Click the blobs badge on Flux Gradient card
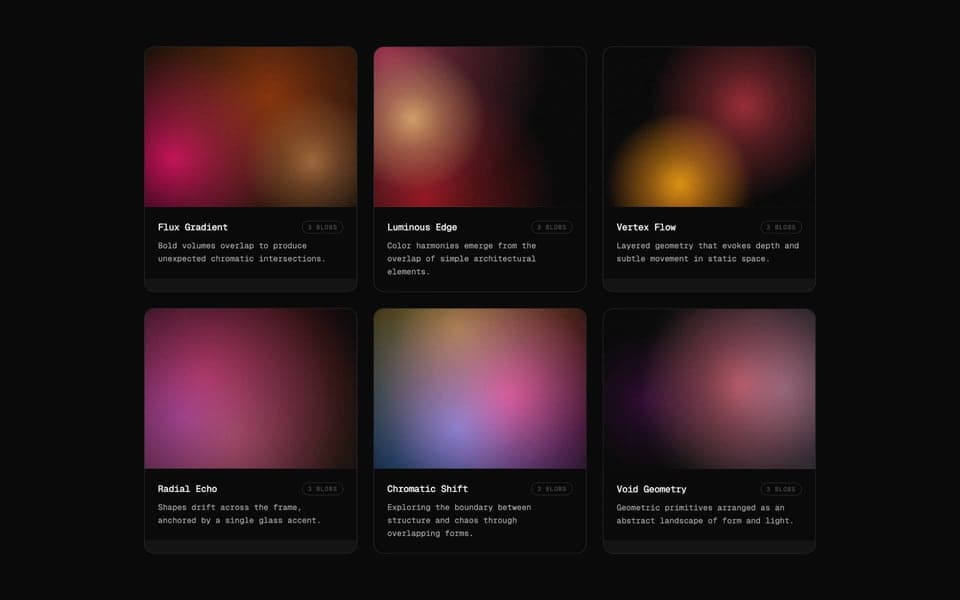960x600 pixels. tap(323, 227)
